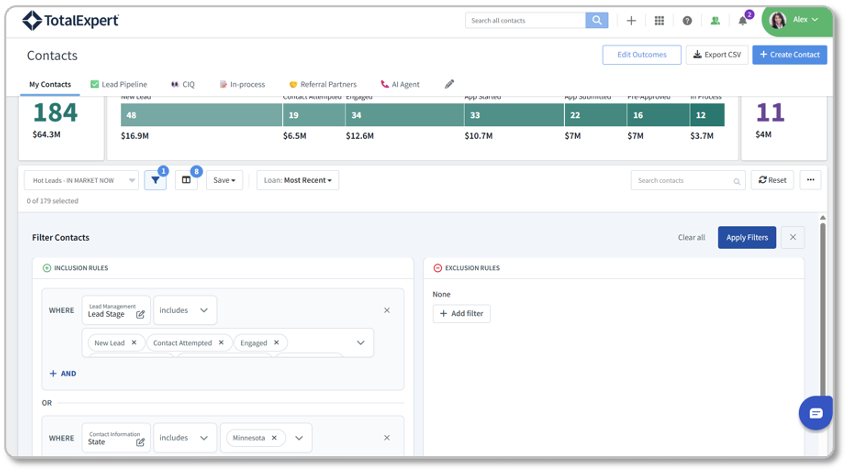Remove the Minnesota state tag
The width and height of the screenshot is (848, 472).
click(274, 437)
